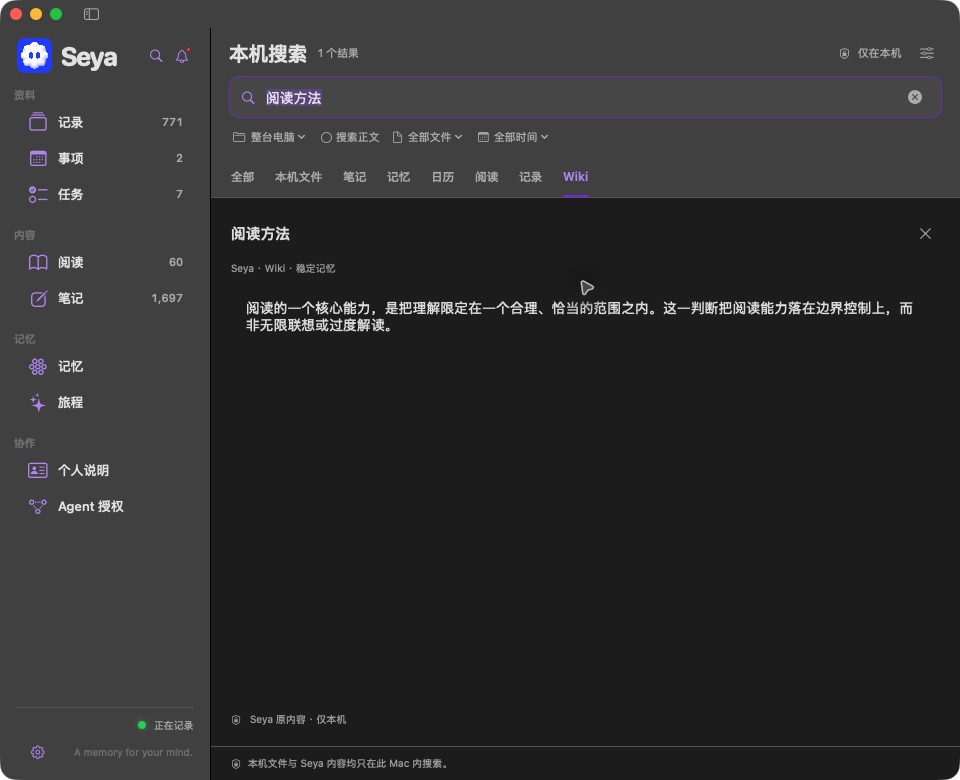Clear the search field with the X icon
Viewport: 960px width, 780px height.
[915, 97]
